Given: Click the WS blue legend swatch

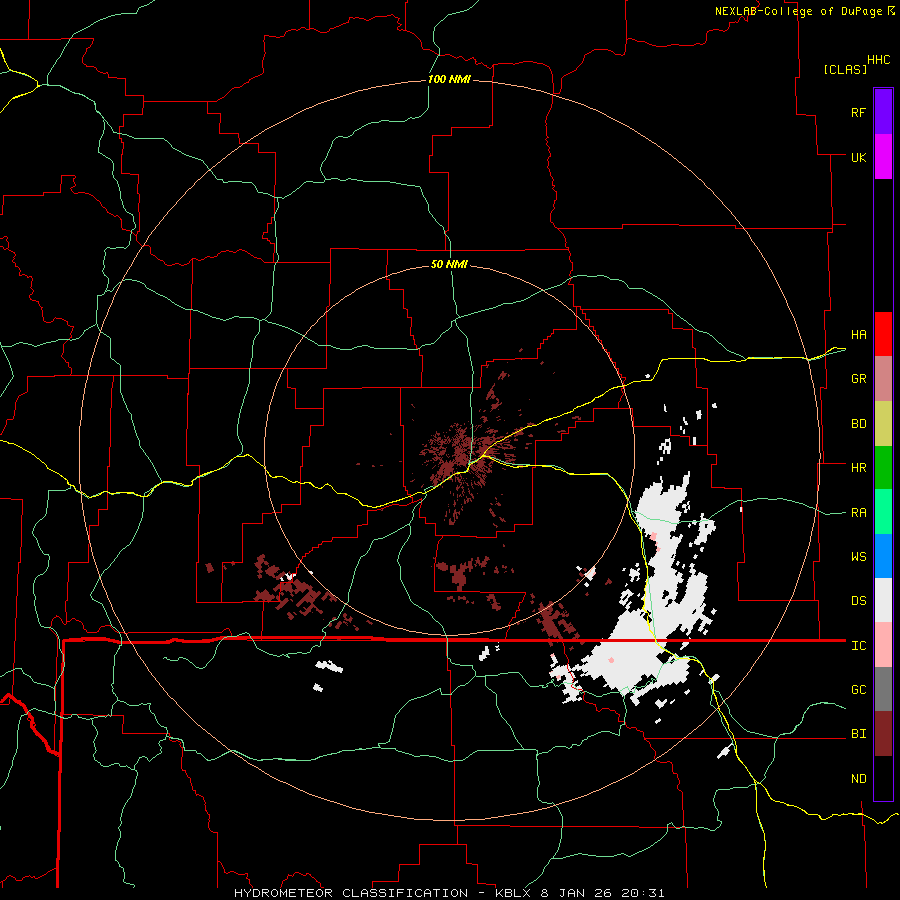Looking at the screenshot, I should pos(883,556).
